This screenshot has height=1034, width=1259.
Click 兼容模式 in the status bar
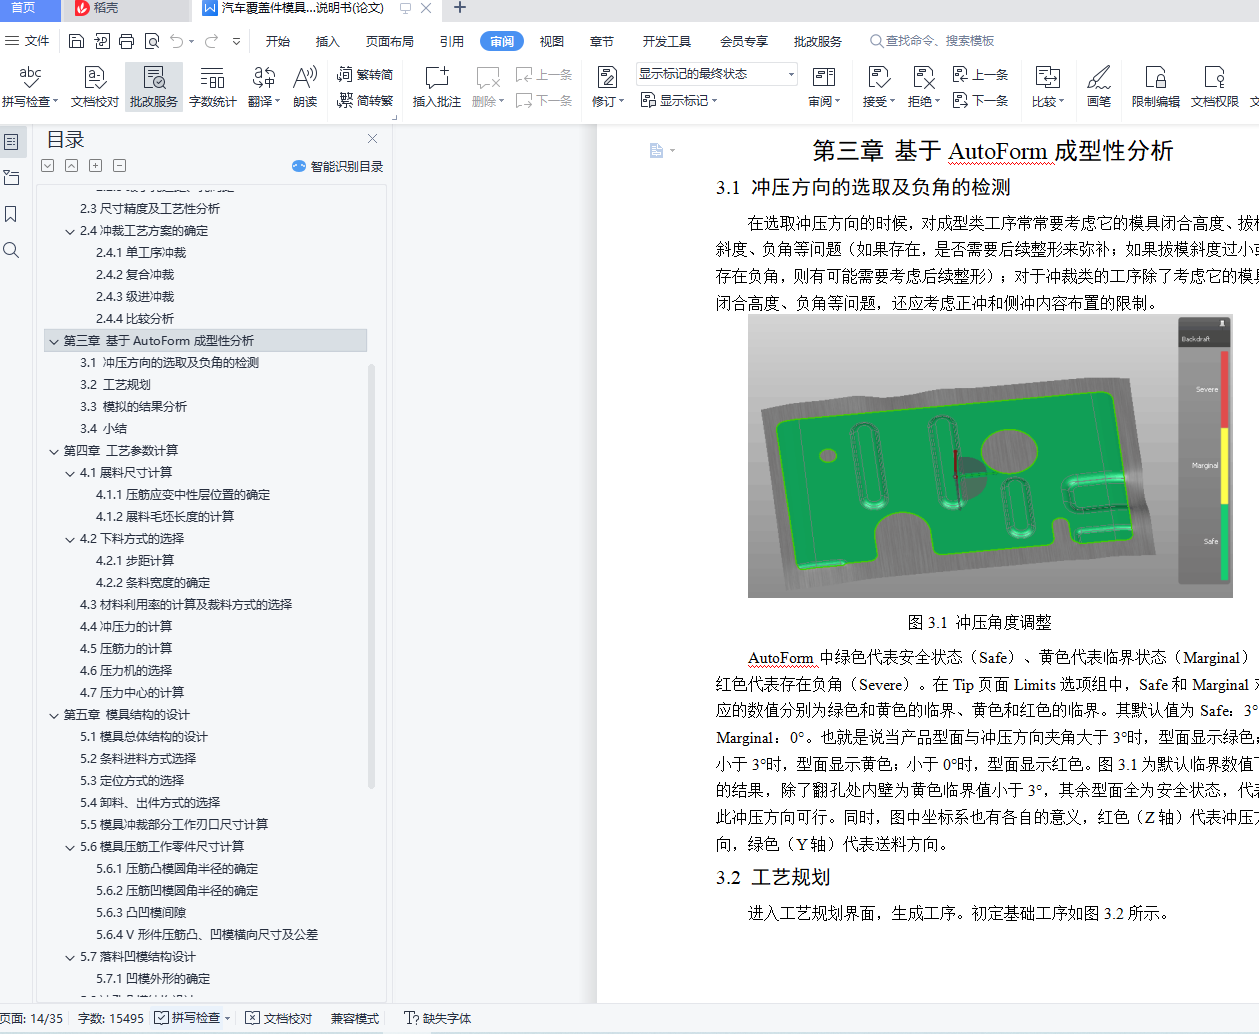(355, 1018)
